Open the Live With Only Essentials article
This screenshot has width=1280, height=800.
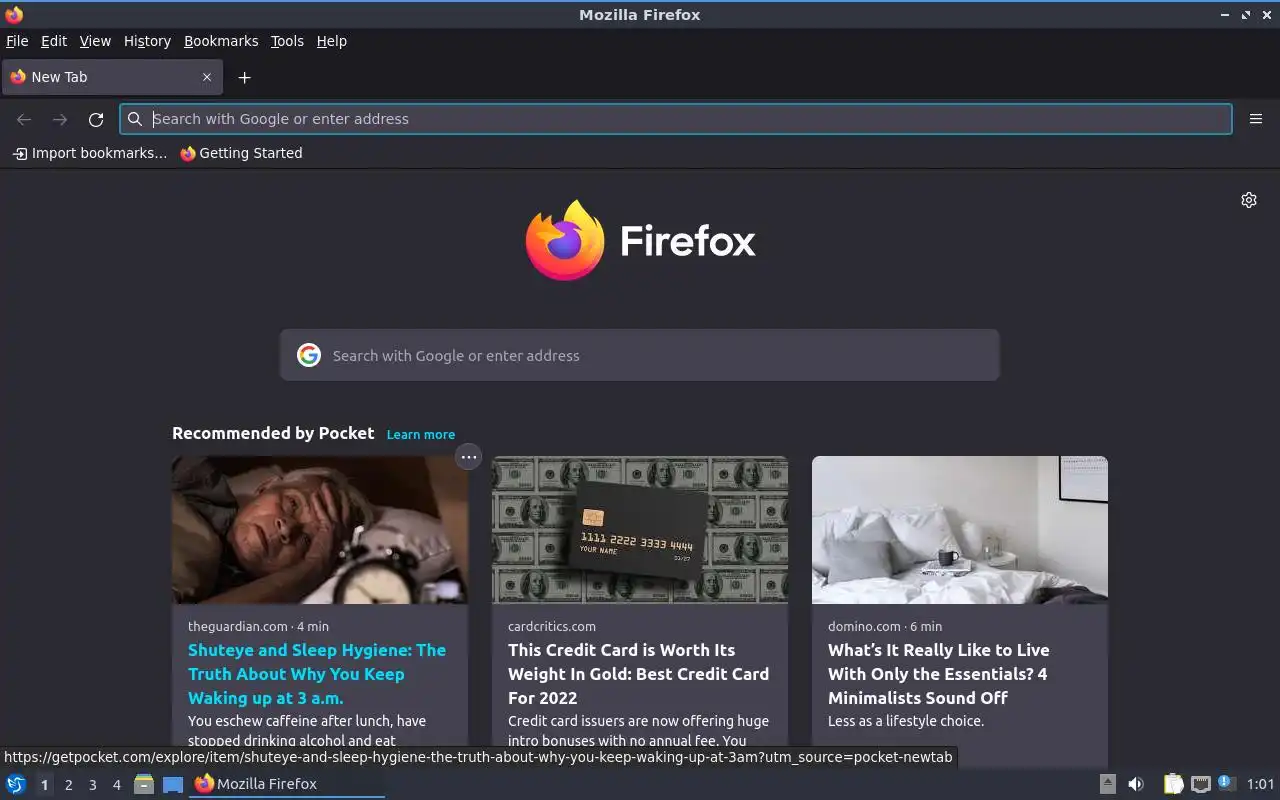pyautogui.click(x=939, y=674)
